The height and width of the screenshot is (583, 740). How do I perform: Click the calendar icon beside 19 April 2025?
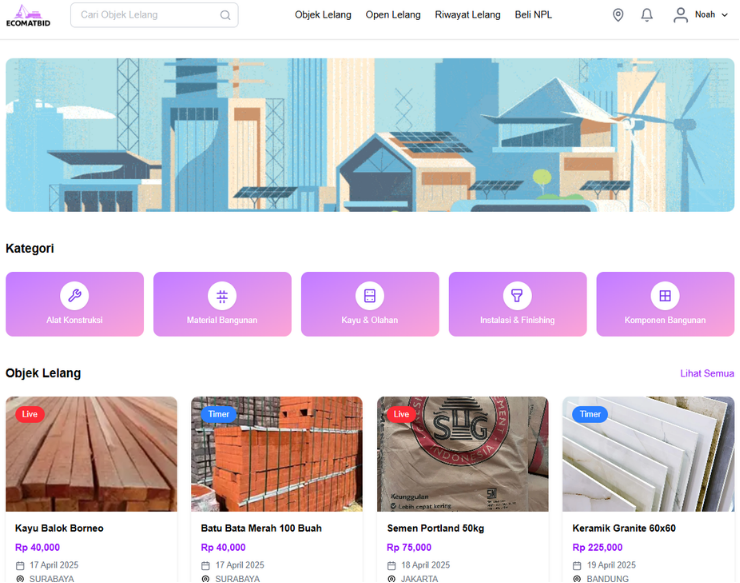577,566
